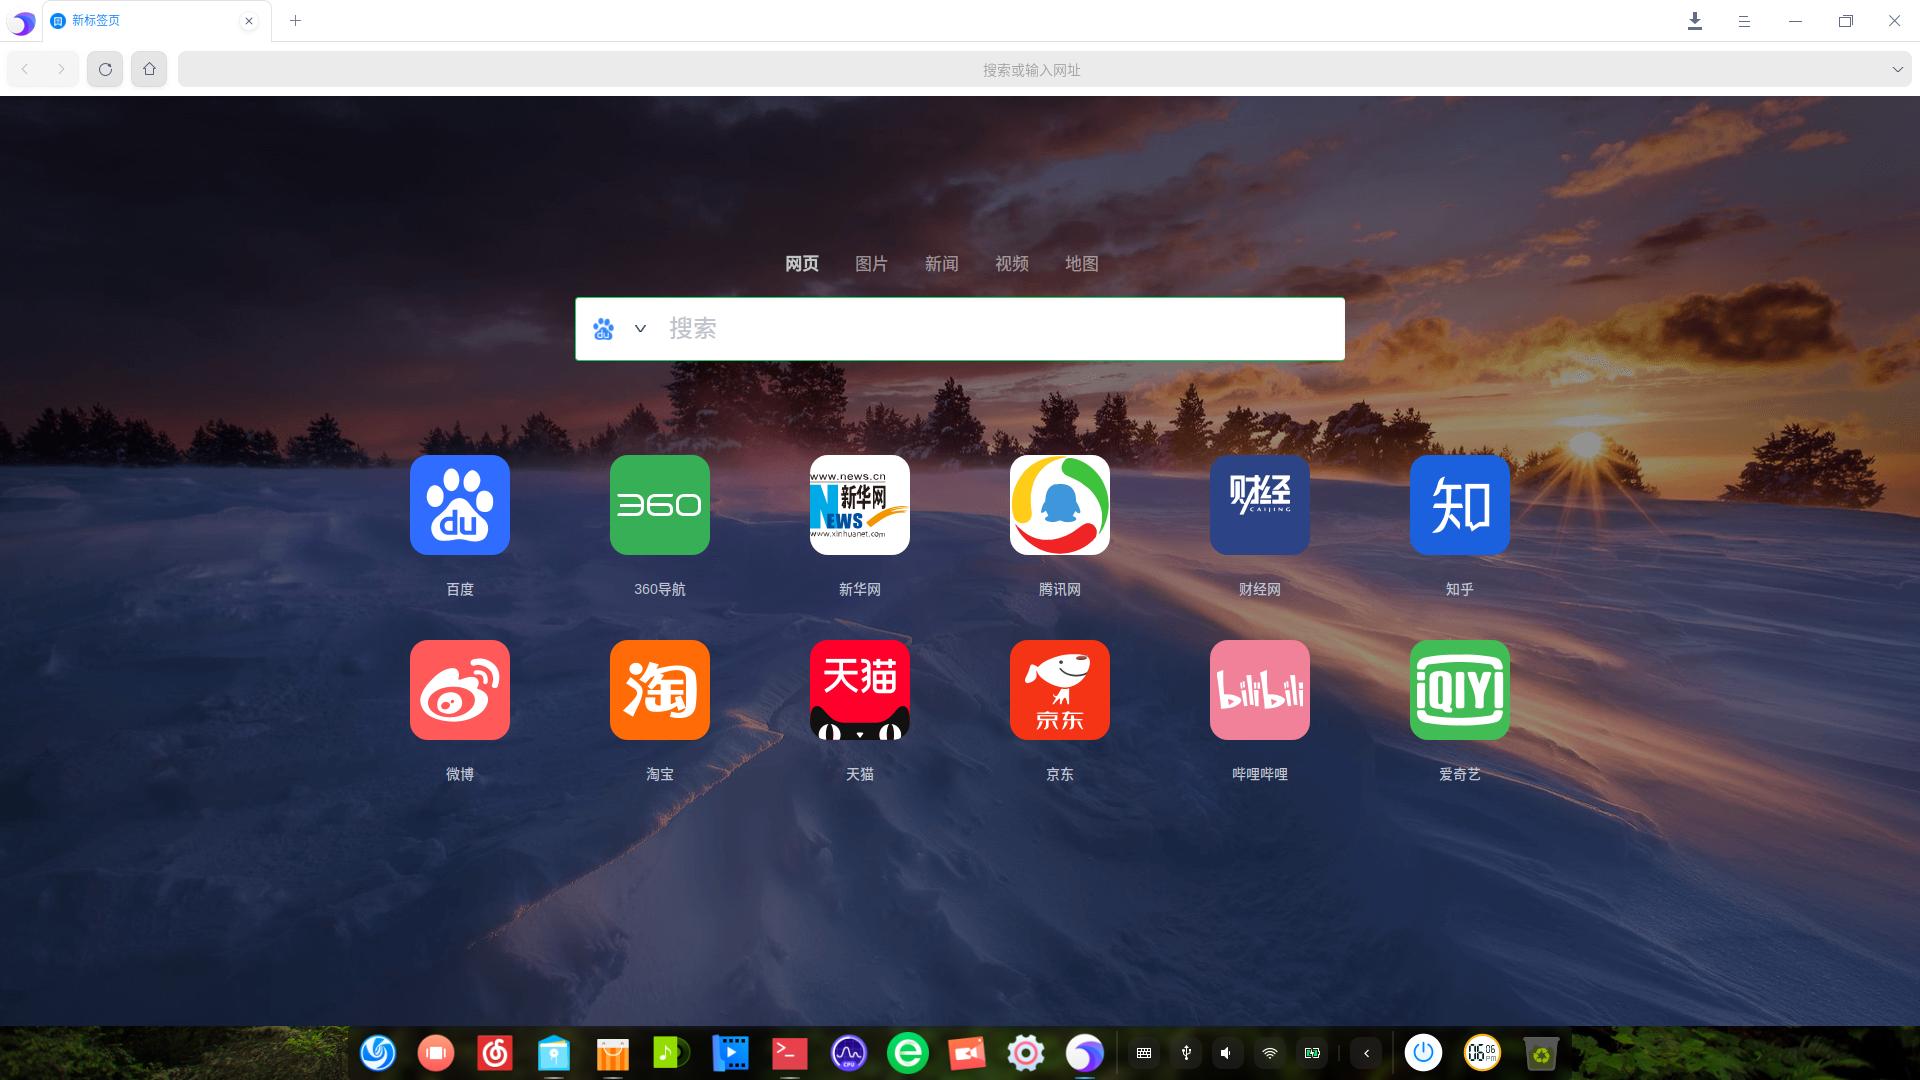Open the trash bin in the dock
Image resolution: width=1920 pixels, height=1080 pixels.
pos(1541,1052)
